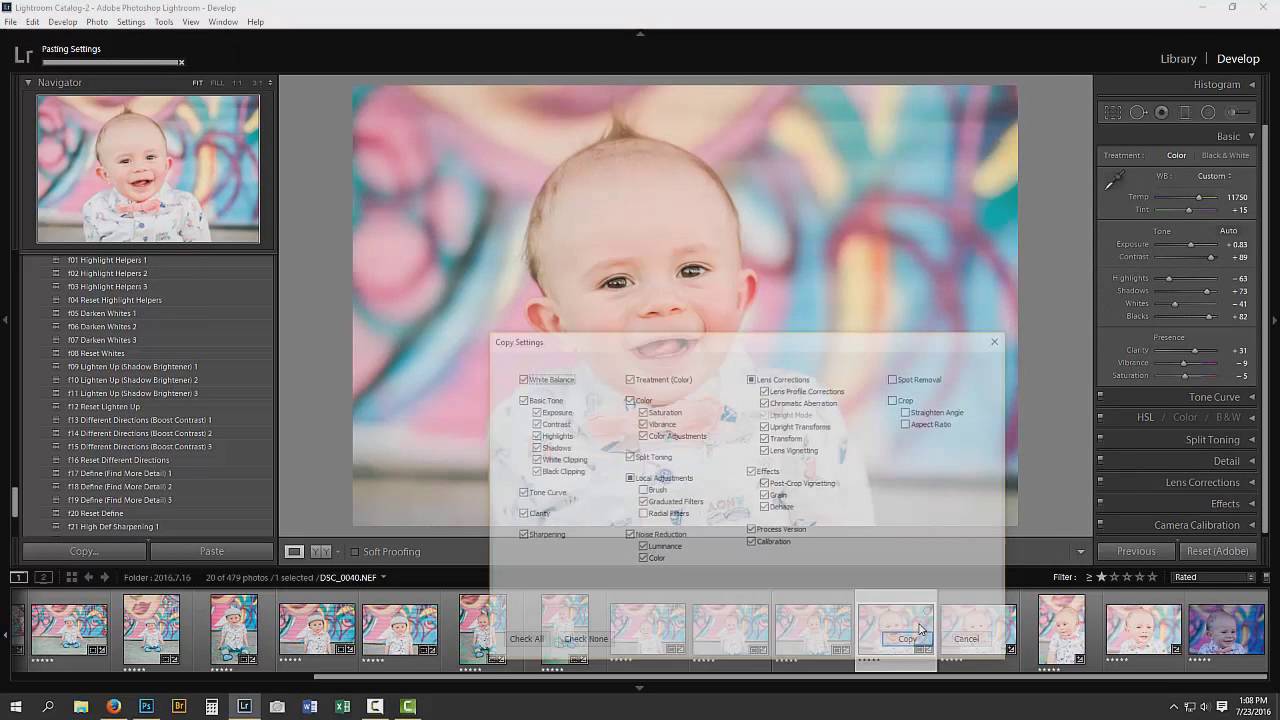Open Firefox from the taskbar
The width and height of the screenshot is (1280, 720).
pyautogui.click(x=114, y=706)
